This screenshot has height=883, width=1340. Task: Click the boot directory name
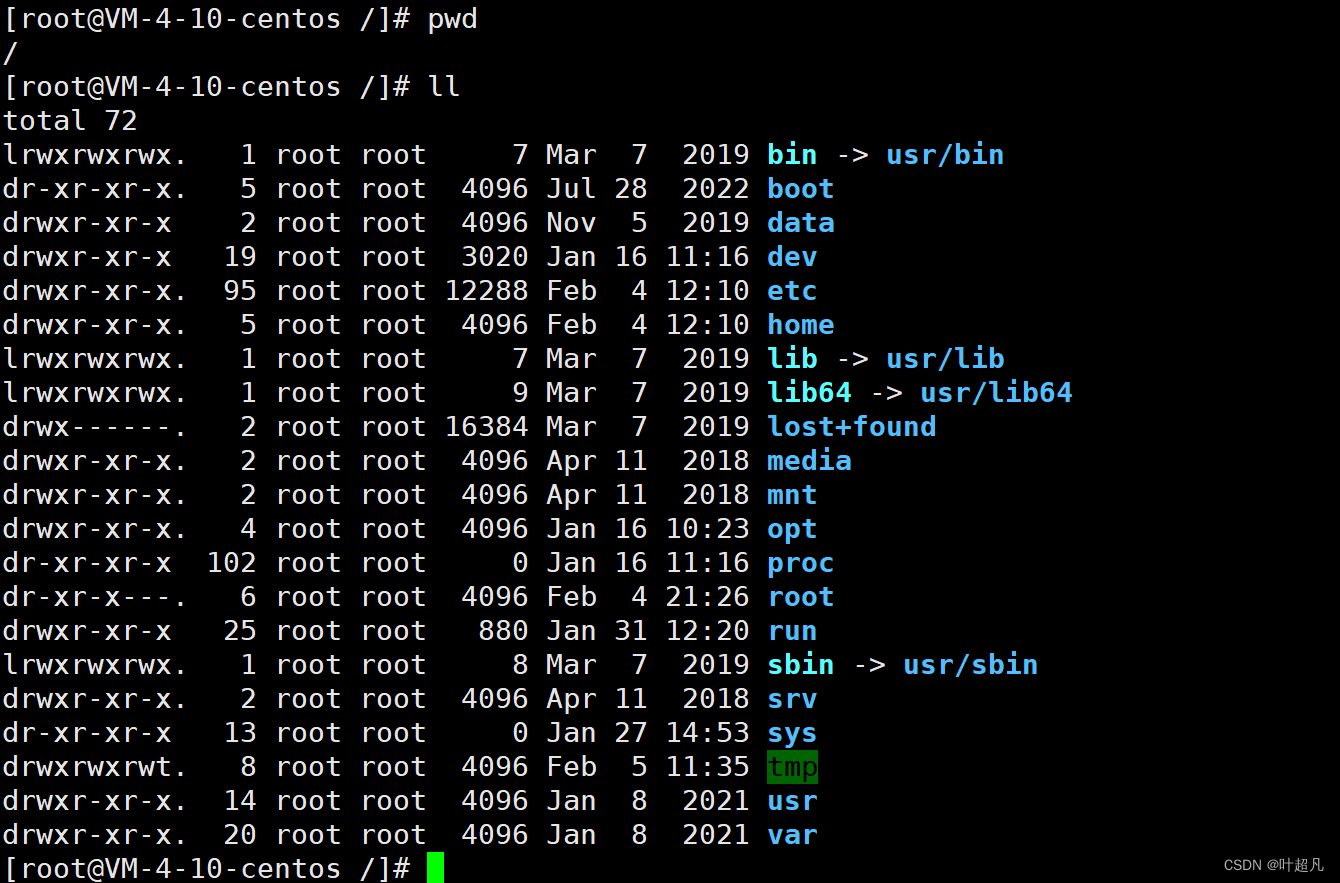pyautogui.click(x=800, y=189)
